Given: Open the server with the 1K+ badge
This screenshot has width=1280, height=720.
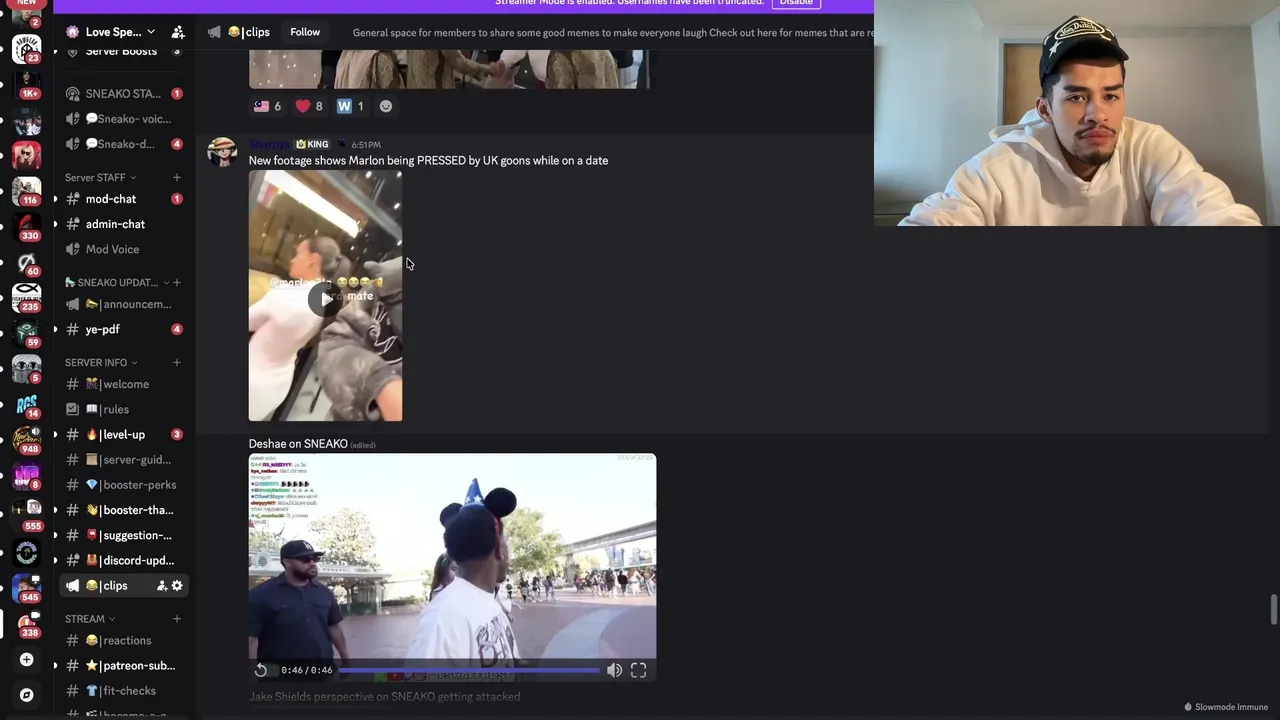Looking at the screenshot, I should (x=27, y=83).
